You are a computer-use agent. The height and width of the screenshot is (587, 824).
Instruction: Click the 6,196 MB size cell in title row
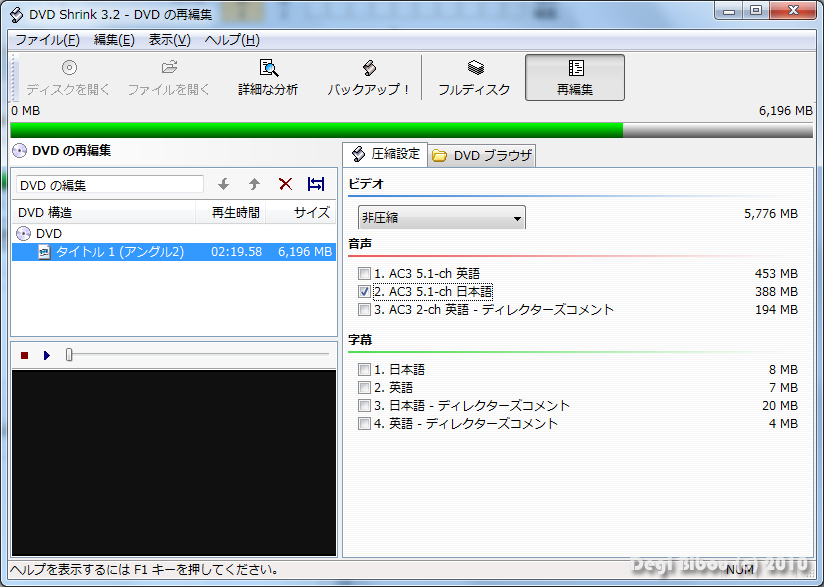[305, 252]
